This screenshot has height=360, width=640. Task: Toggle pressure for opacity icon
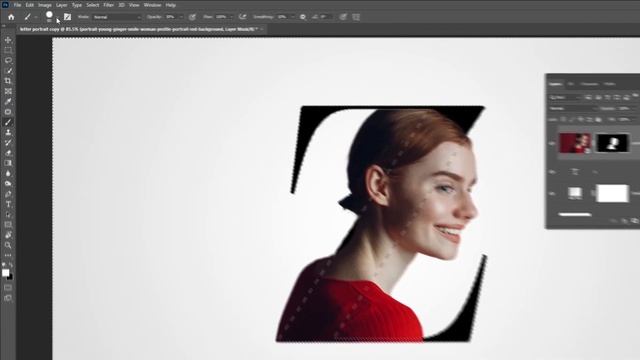point(192,17)
